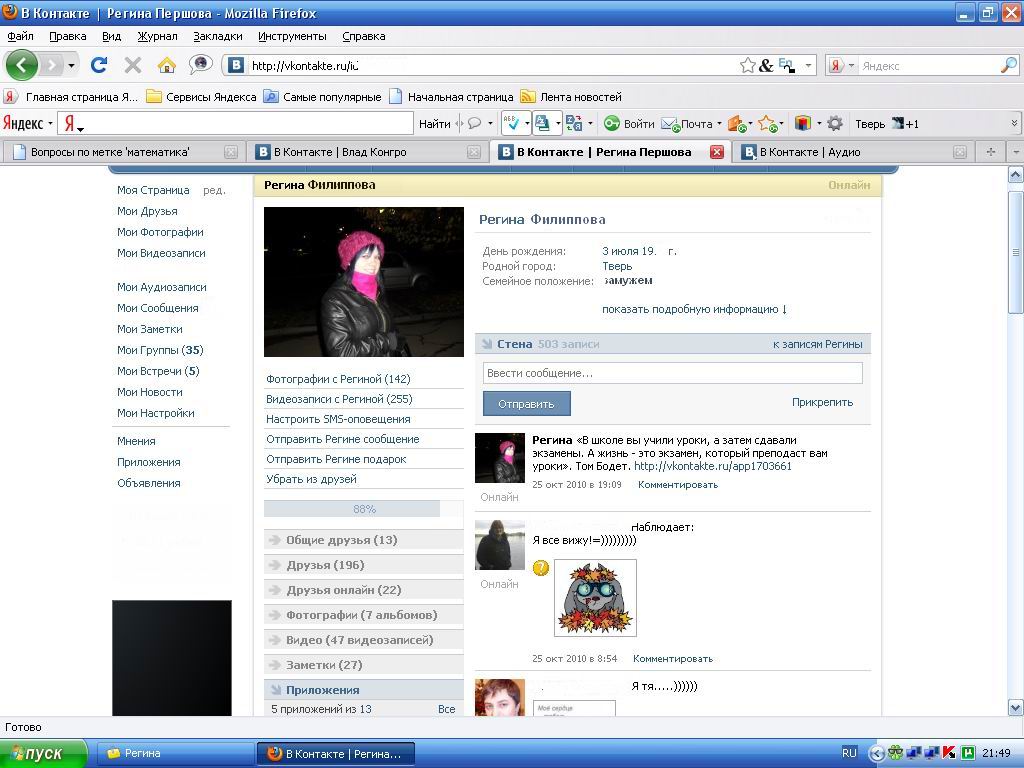The height and width of the screenshot is (768, 1024).
Task: Open Мои Группы (35) in the sidebar
Action: 160,350
